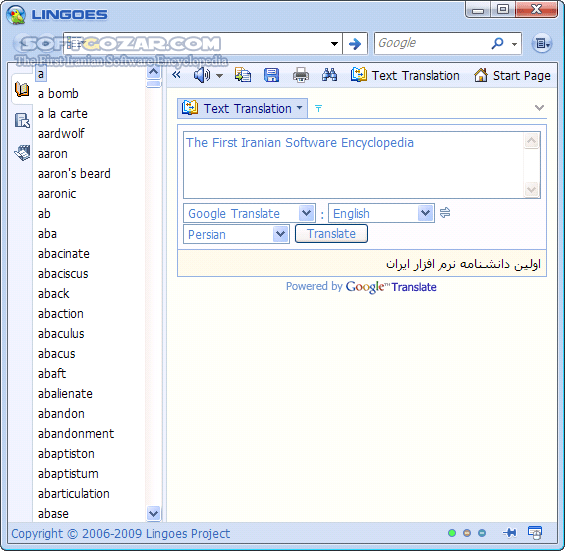Image resolution: width=565 pixels, height=551 pixels.
Task: Click inside the source text area
Action: 353,165
